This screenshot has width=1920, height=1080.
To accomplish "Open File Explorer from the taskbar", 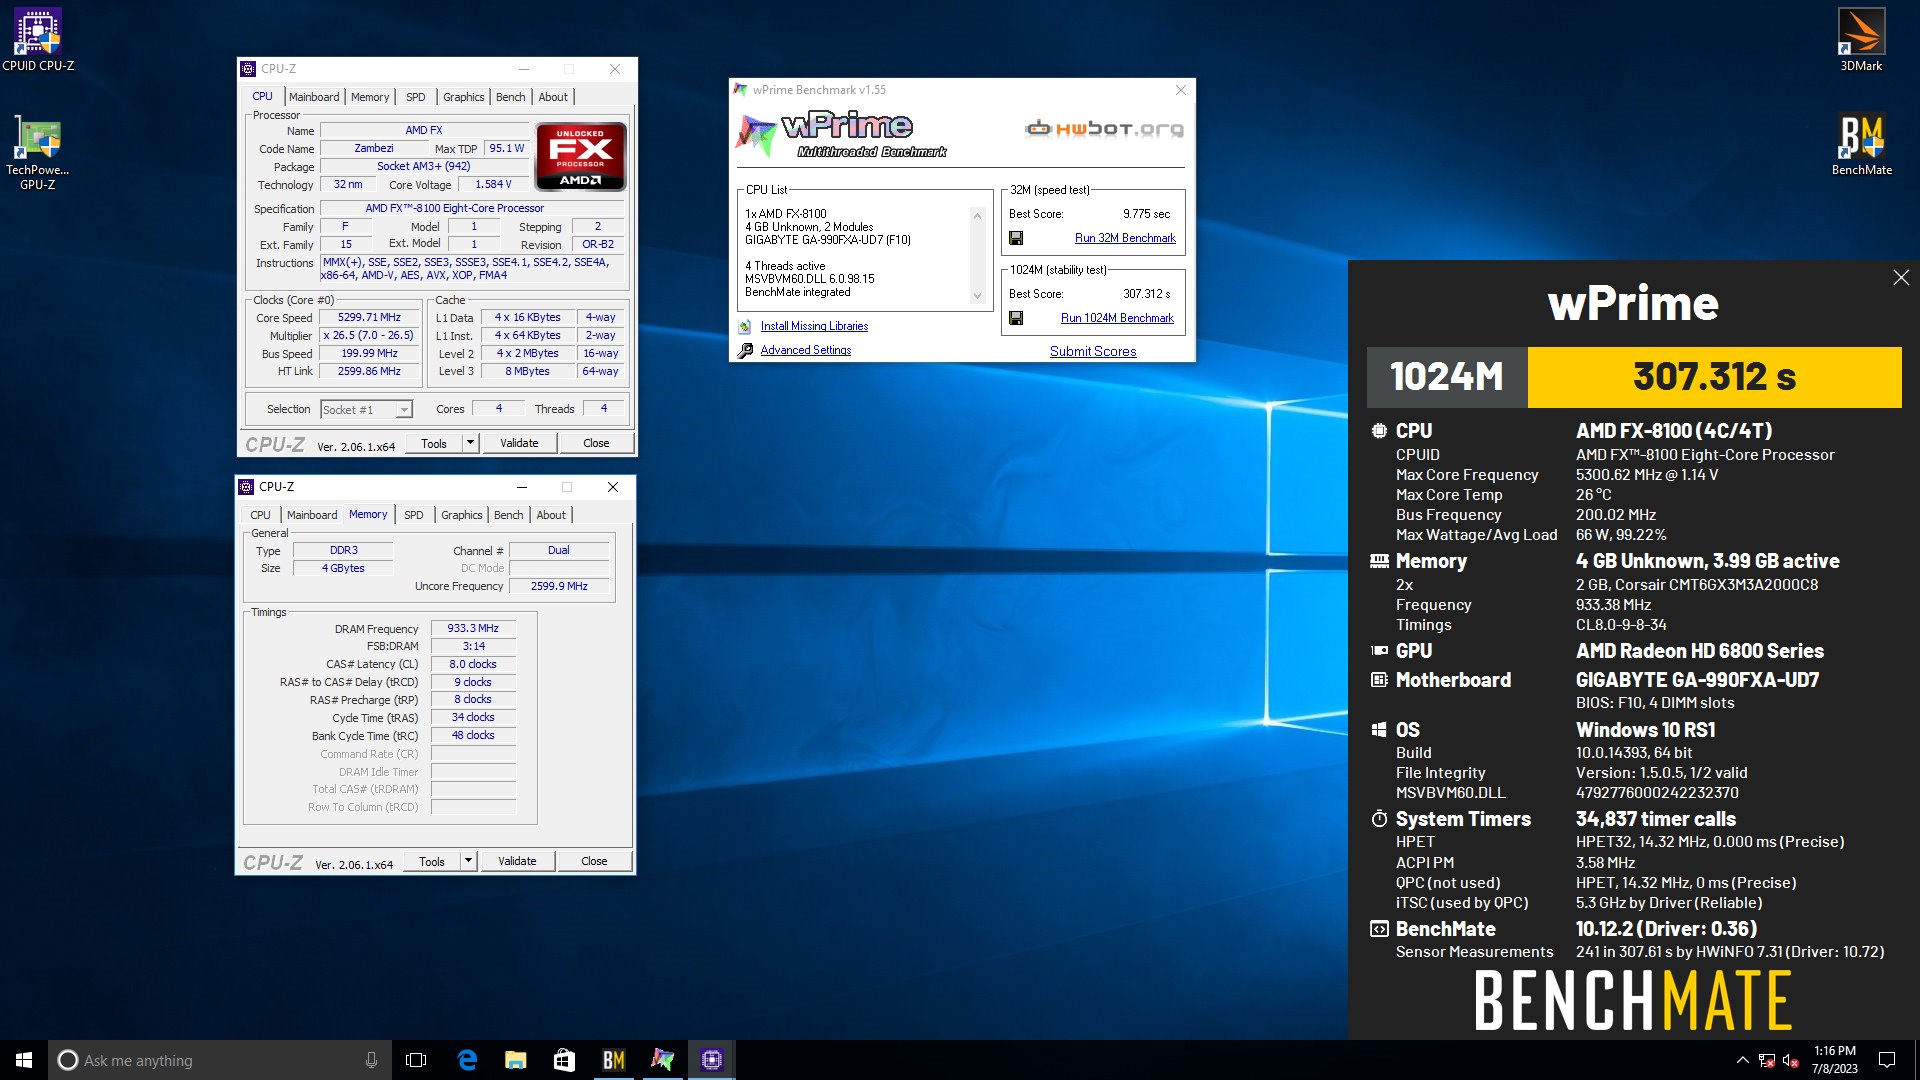I will [516, 1060].
